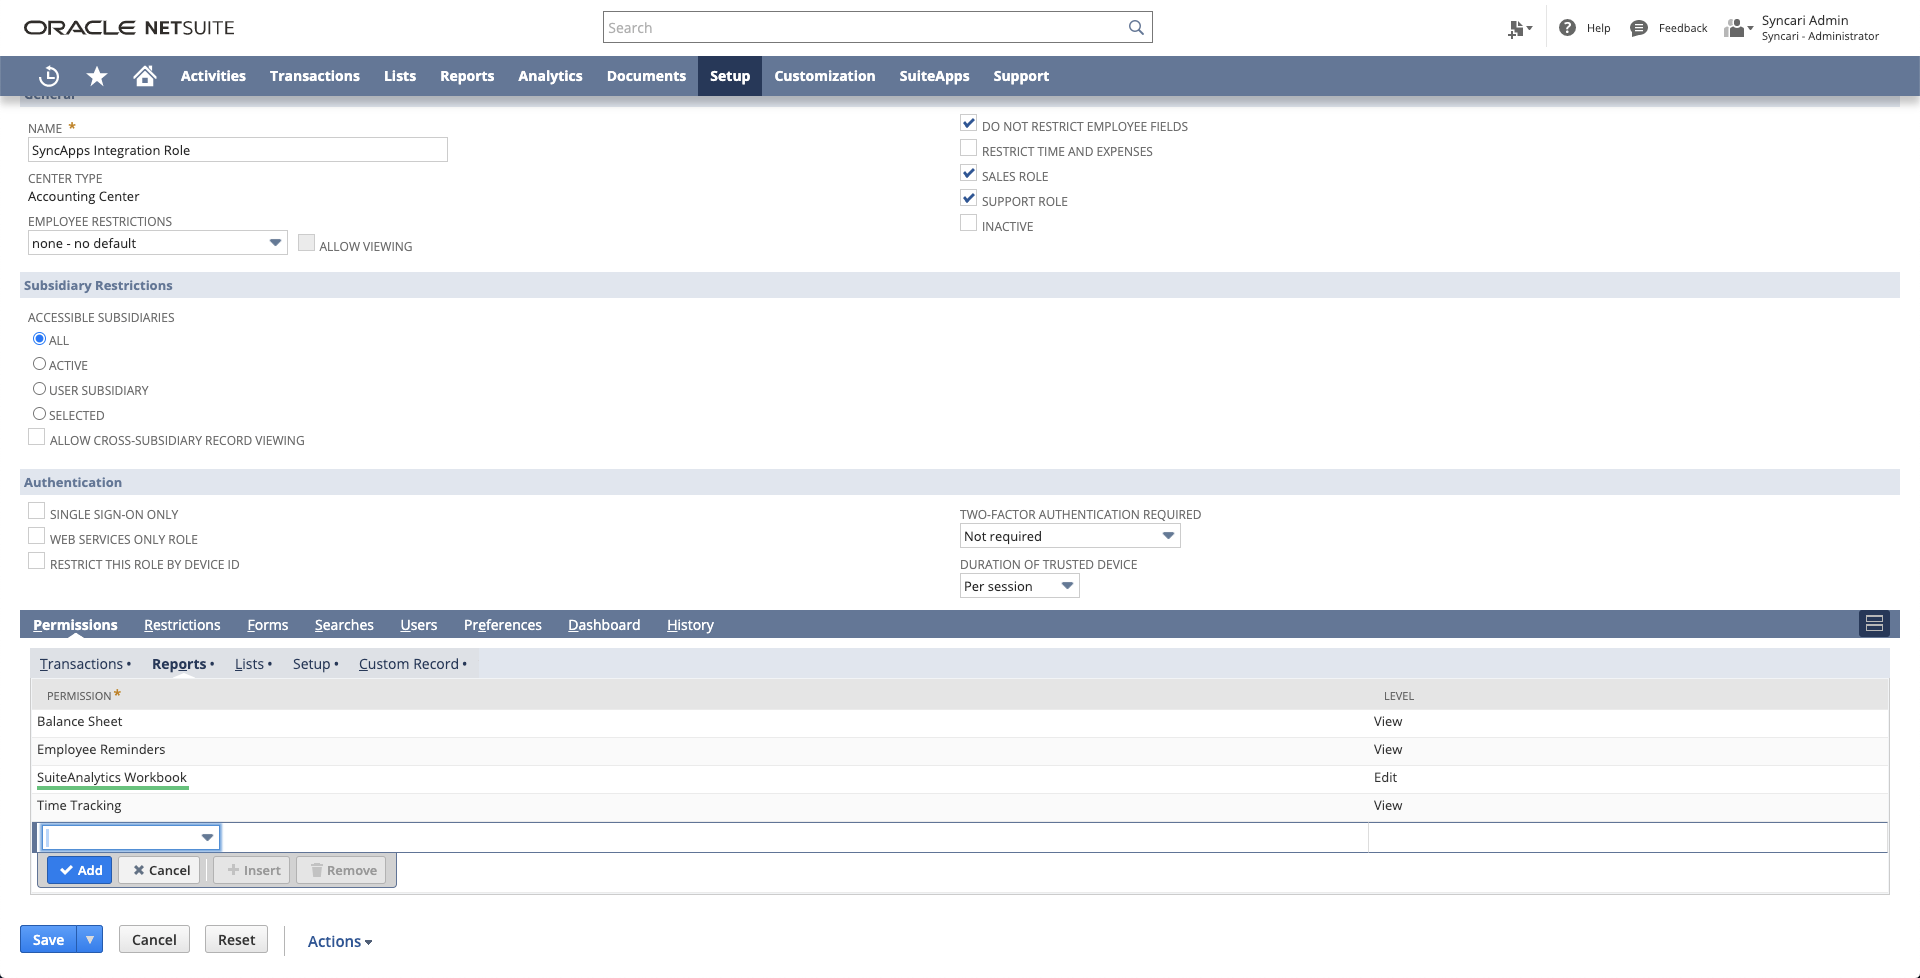Click the Feedback speech bubble icon
The image size is (1920, 978).
click(x=1638, y=28)
